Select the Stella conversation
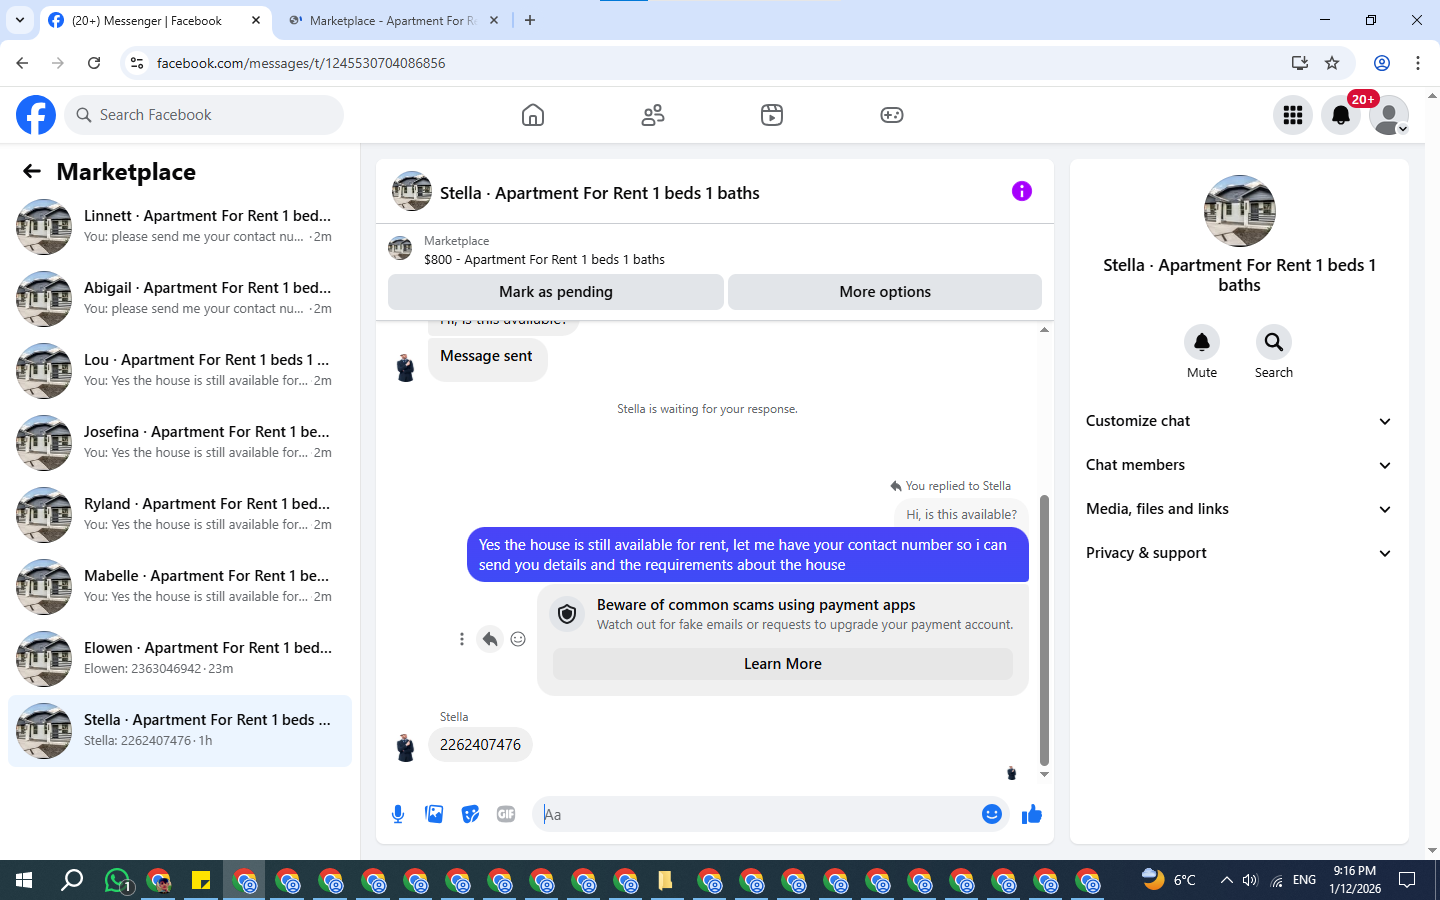 180,731
